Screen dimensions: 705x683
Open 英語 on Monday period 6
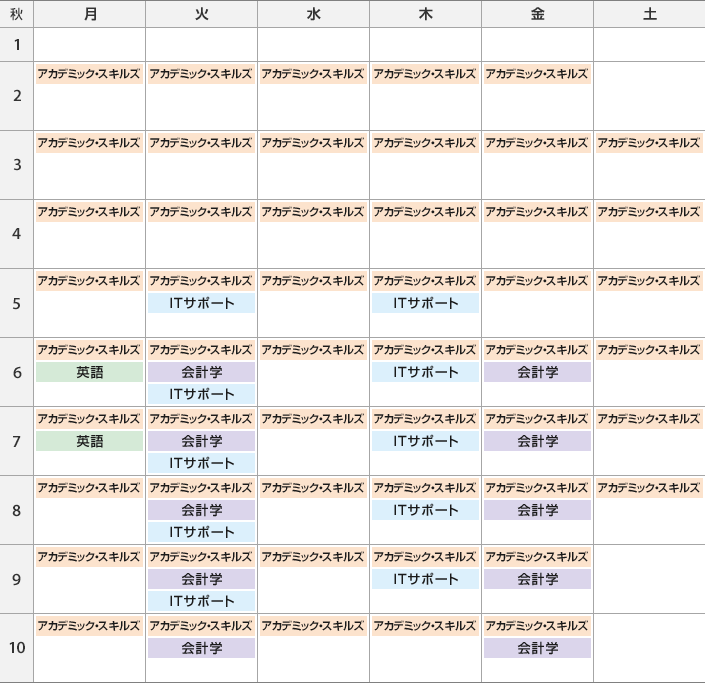pos(89,372)
